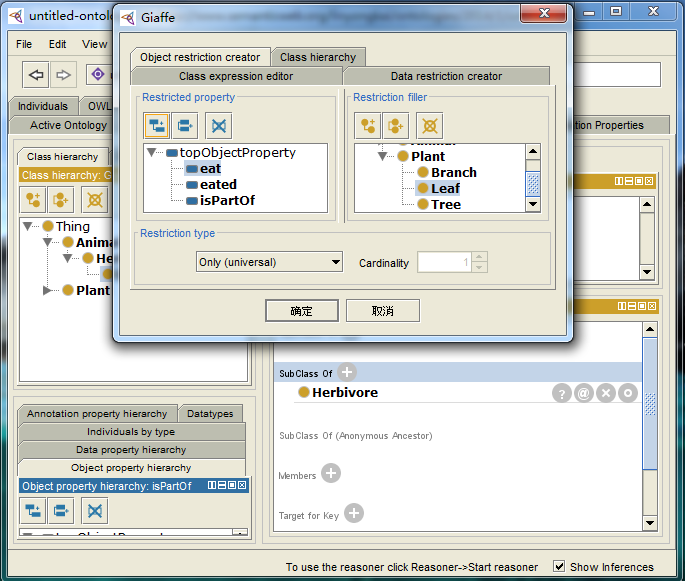Expand Plant node in main hierarchy
The image size is (685, 581).
[47, 290]
